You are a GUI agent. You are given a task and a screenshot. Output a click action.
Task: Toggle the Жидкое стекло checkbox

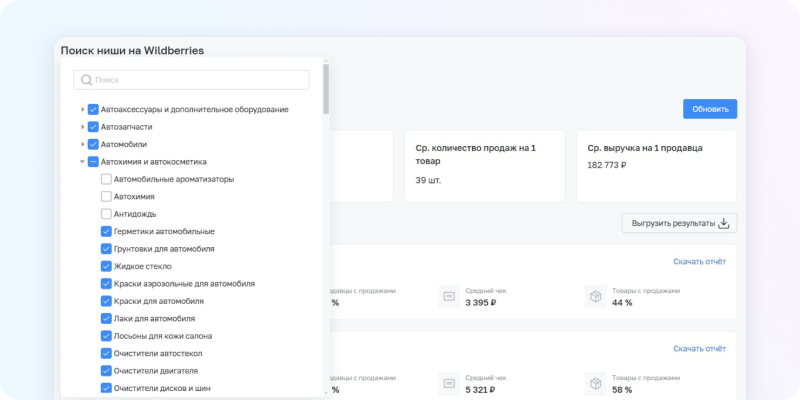[x=106, y=266]
